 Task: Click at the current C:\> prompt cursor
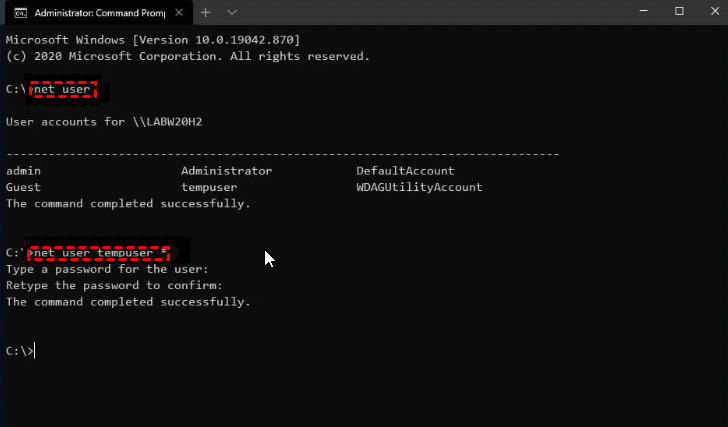click(35, 350)
